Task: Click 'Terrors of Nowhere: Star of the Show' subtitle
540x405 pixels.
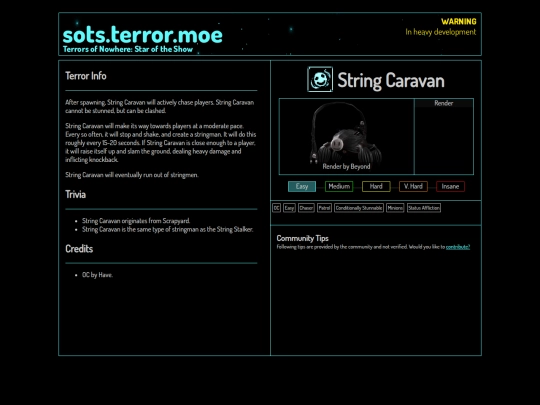Action: pos(128,49)
